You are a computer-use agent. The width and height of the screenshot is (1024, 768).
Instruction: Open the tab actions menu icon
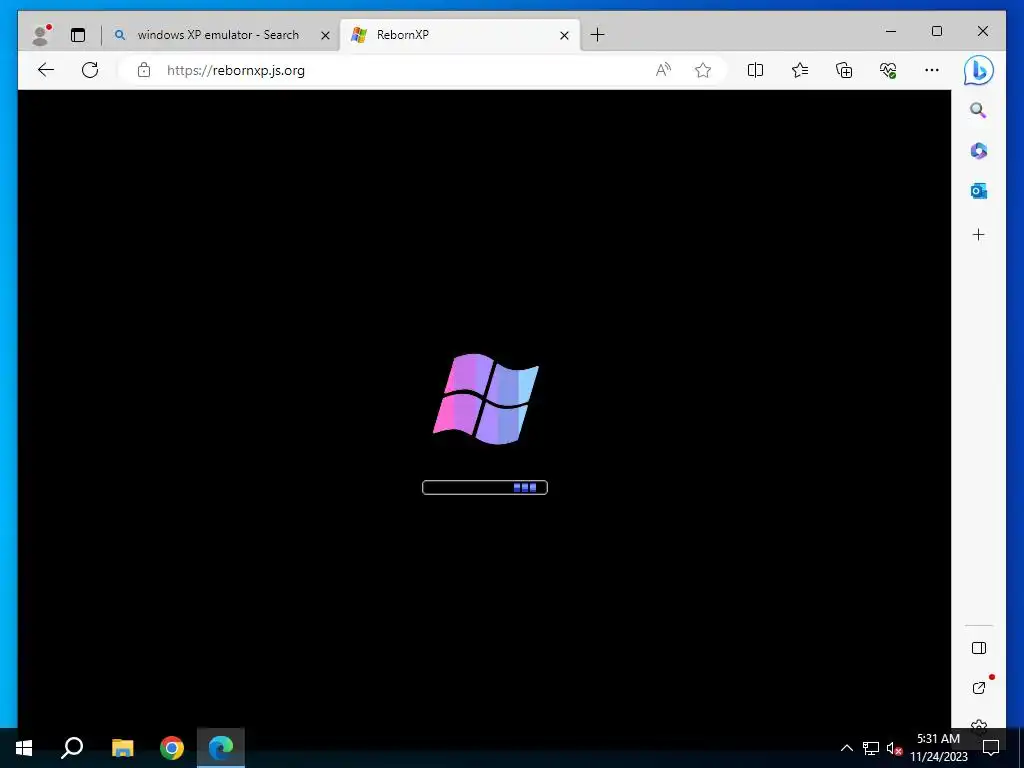(78, 35)
